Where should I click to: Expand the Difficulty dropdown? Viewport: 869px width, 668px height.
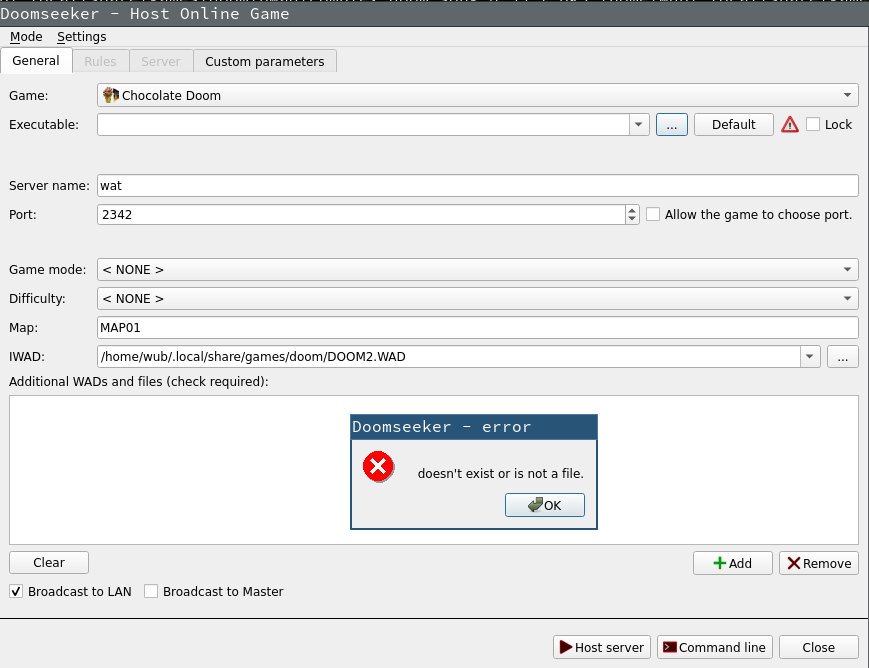coord(847,299)
